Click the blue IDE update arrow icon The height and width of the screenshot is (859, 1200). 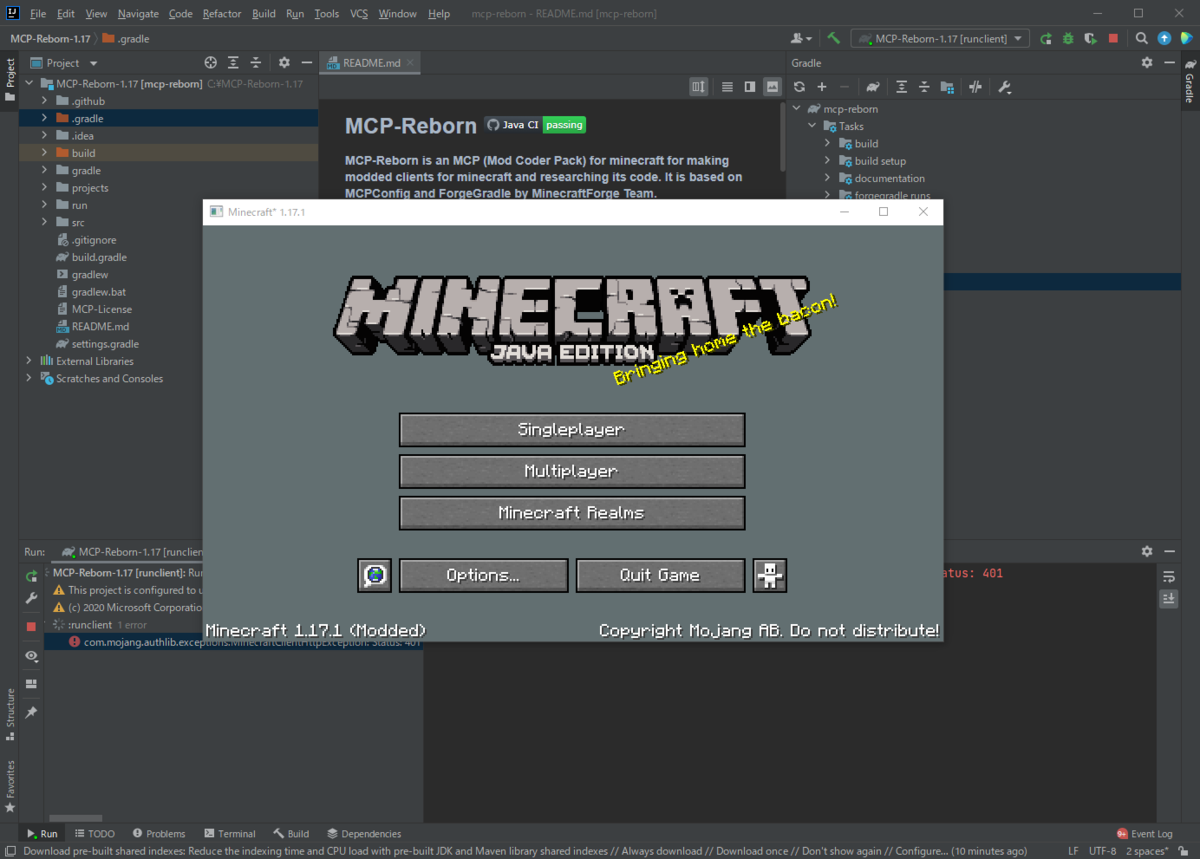(x=1164, y=38)
